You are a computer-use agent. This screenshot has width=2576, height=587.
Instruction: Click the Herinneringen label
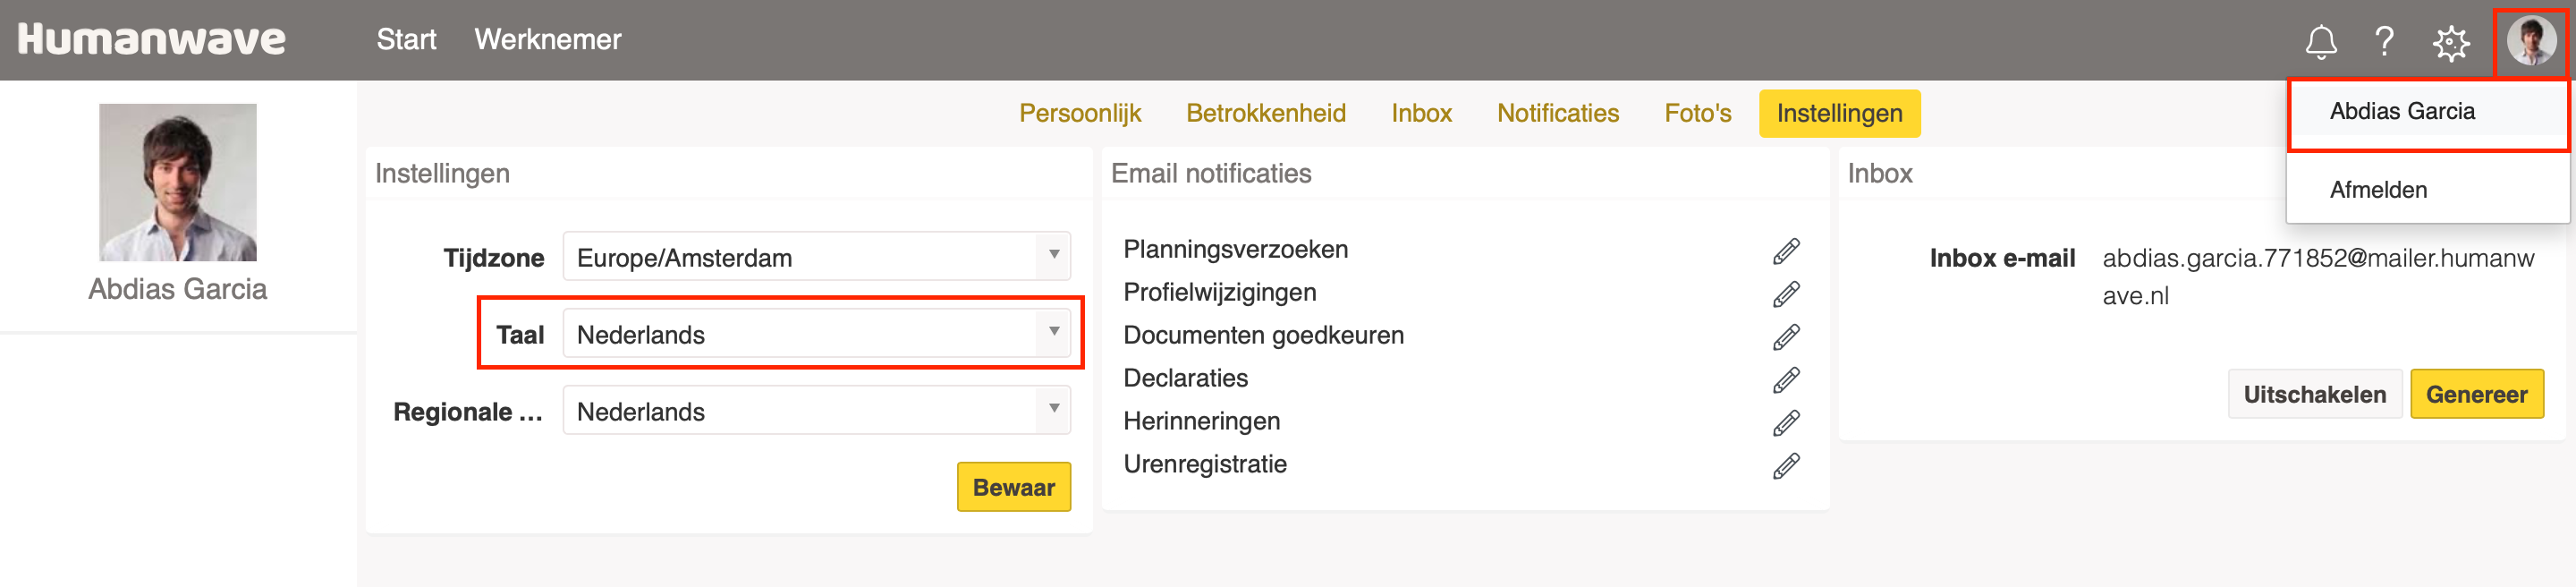1201,422
